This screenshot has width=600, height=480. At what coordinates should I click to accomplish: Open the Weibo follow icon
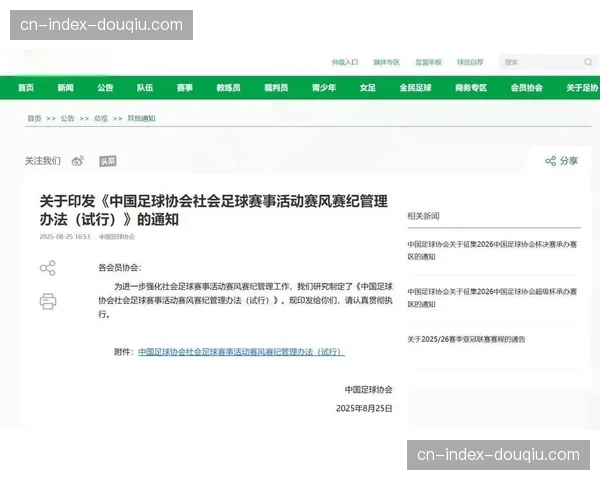click(78, 161)
